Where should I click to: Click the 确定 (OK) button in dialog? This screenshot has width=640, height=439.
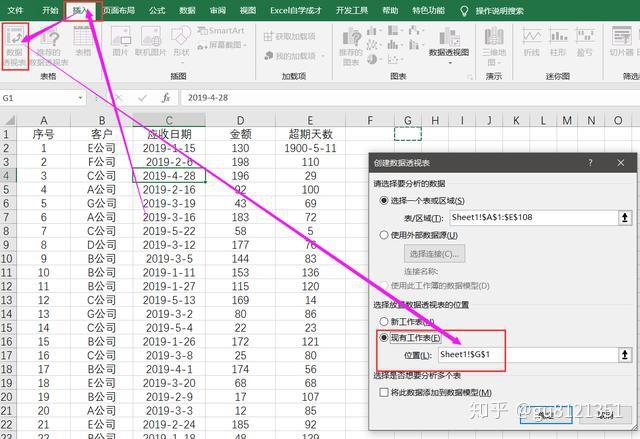[546, 415]
